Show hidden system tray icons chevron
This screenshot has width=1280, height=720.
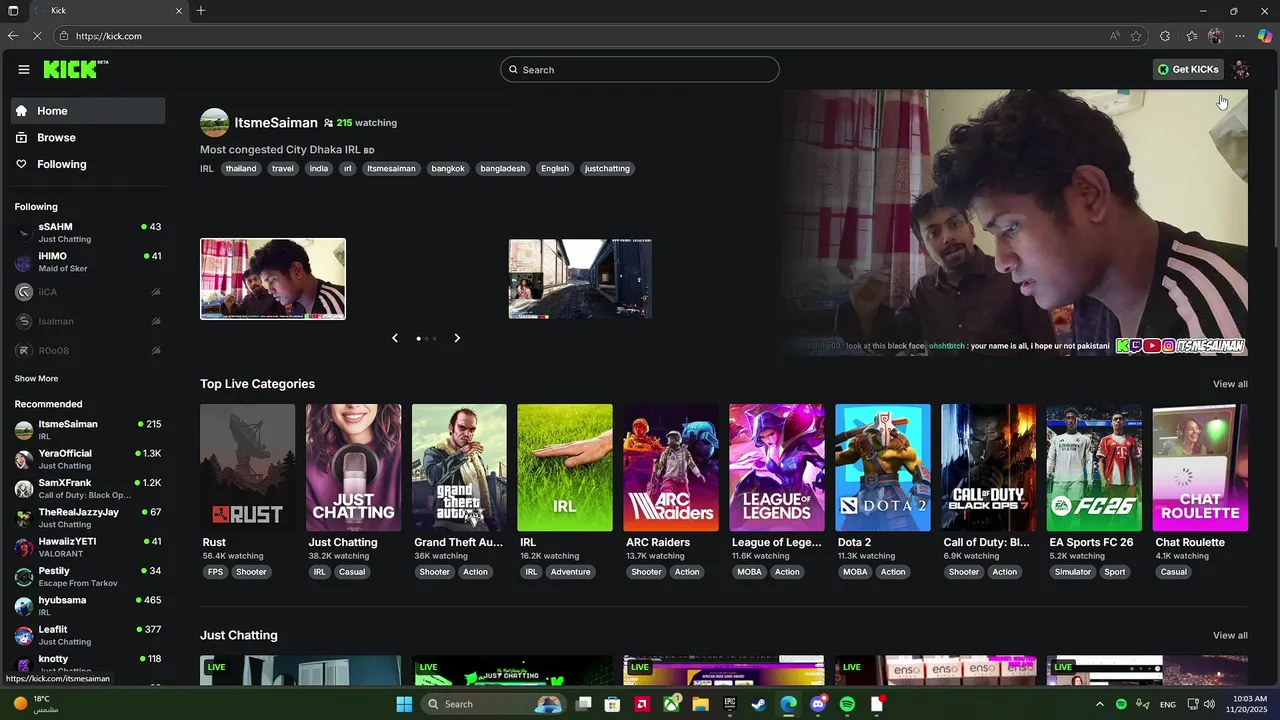[x=1099, y=704]
